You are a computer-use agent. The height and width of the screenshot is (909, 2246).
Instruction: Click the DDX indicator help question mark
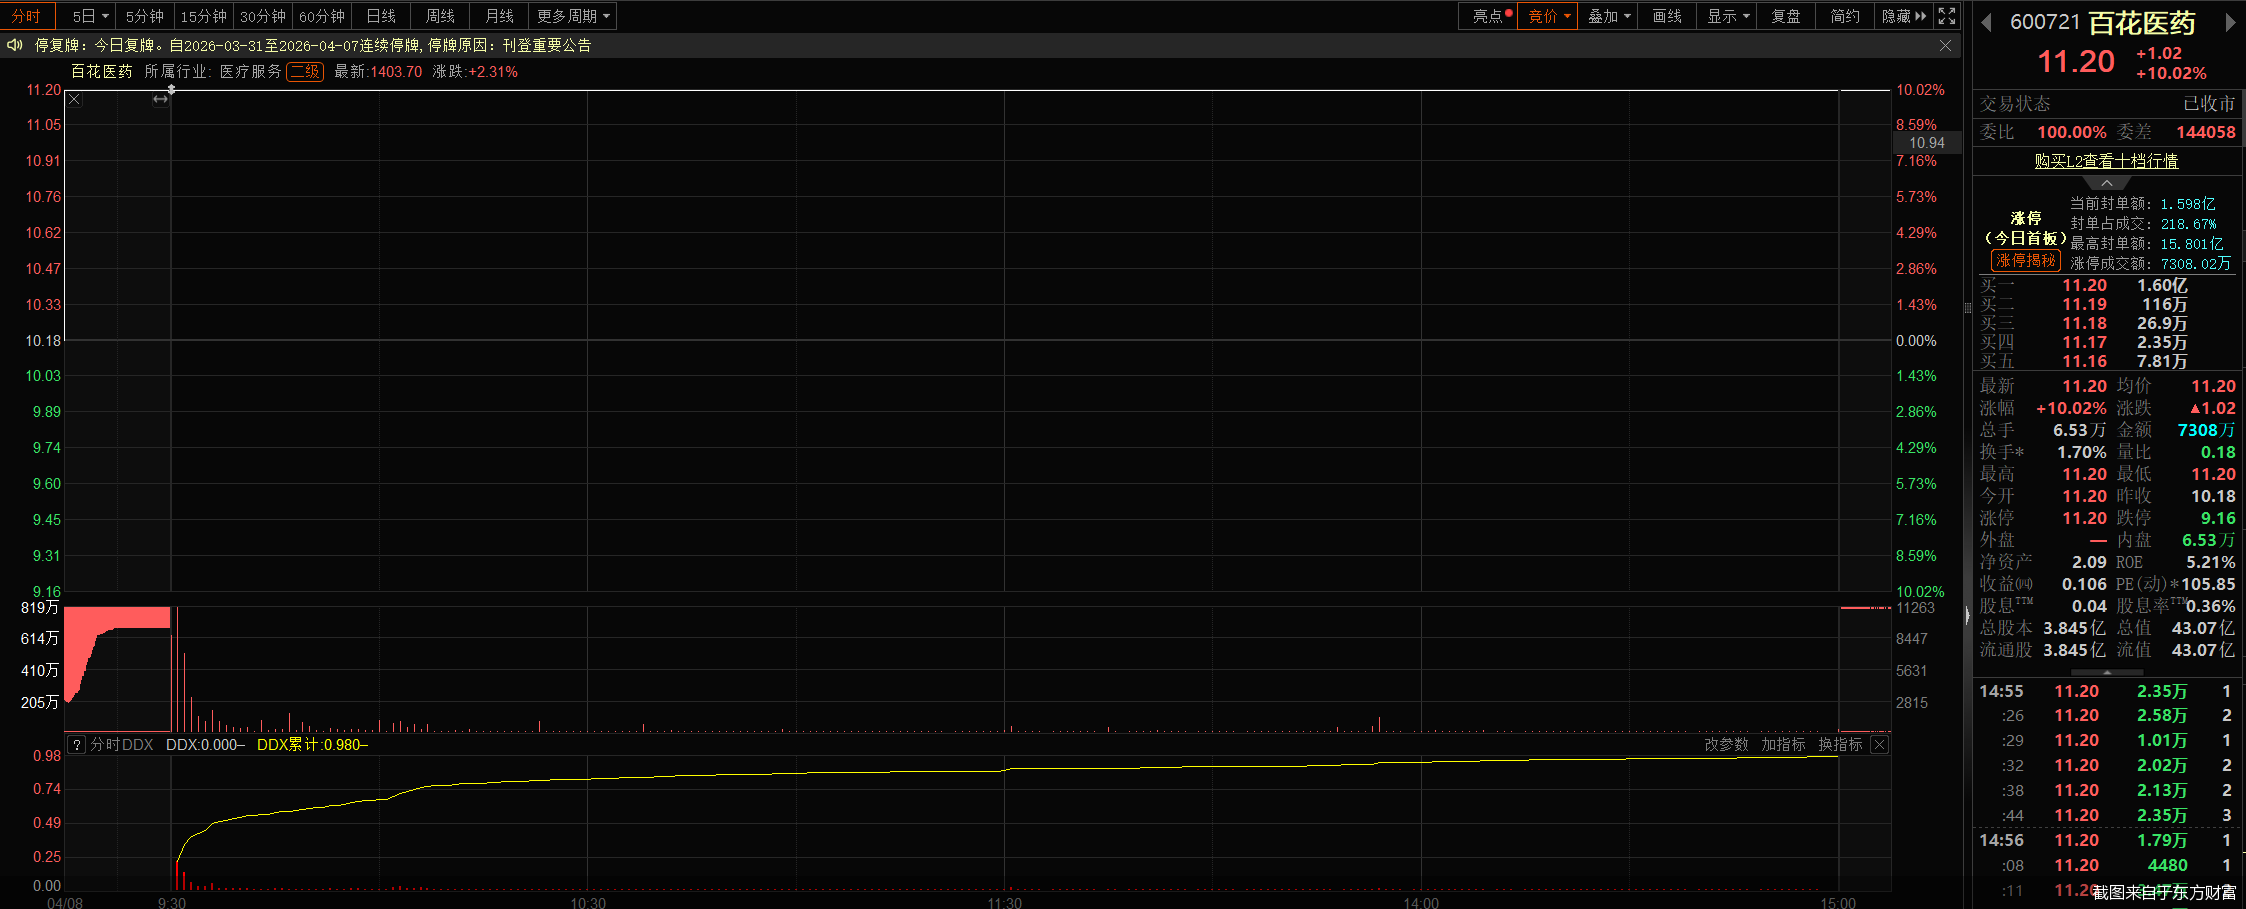coord(77,744)
